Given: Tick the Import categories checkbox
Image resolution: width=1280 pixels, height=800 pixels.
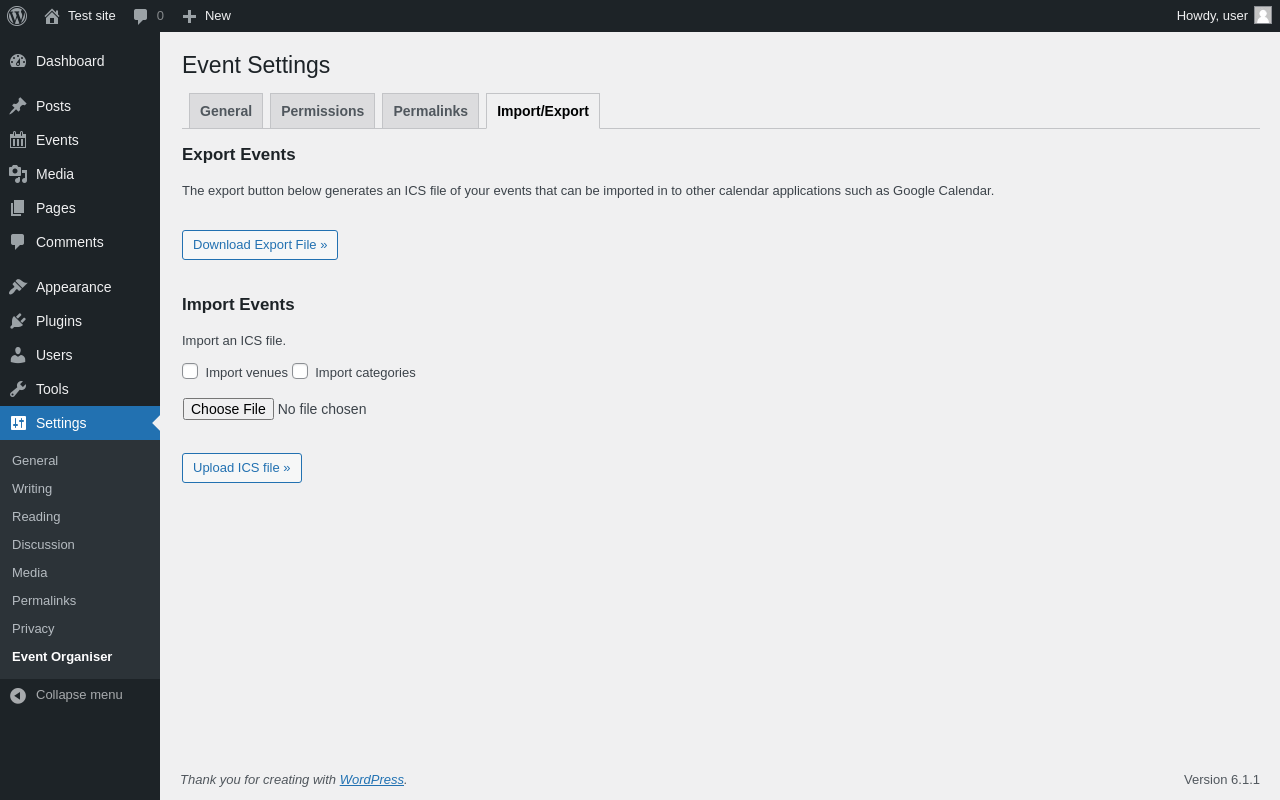Looking at the screenshot, I should tap(300, 371).
